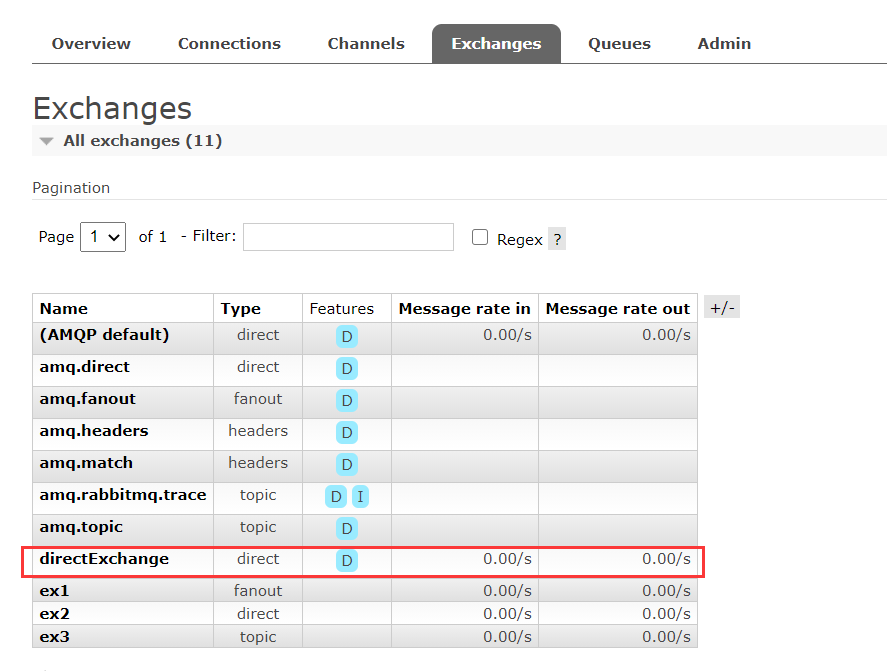This screenshot has height=671, width=887.
Task: Click the I internal badge on amq.rabbitmq.trace
Action: (360, 496)
